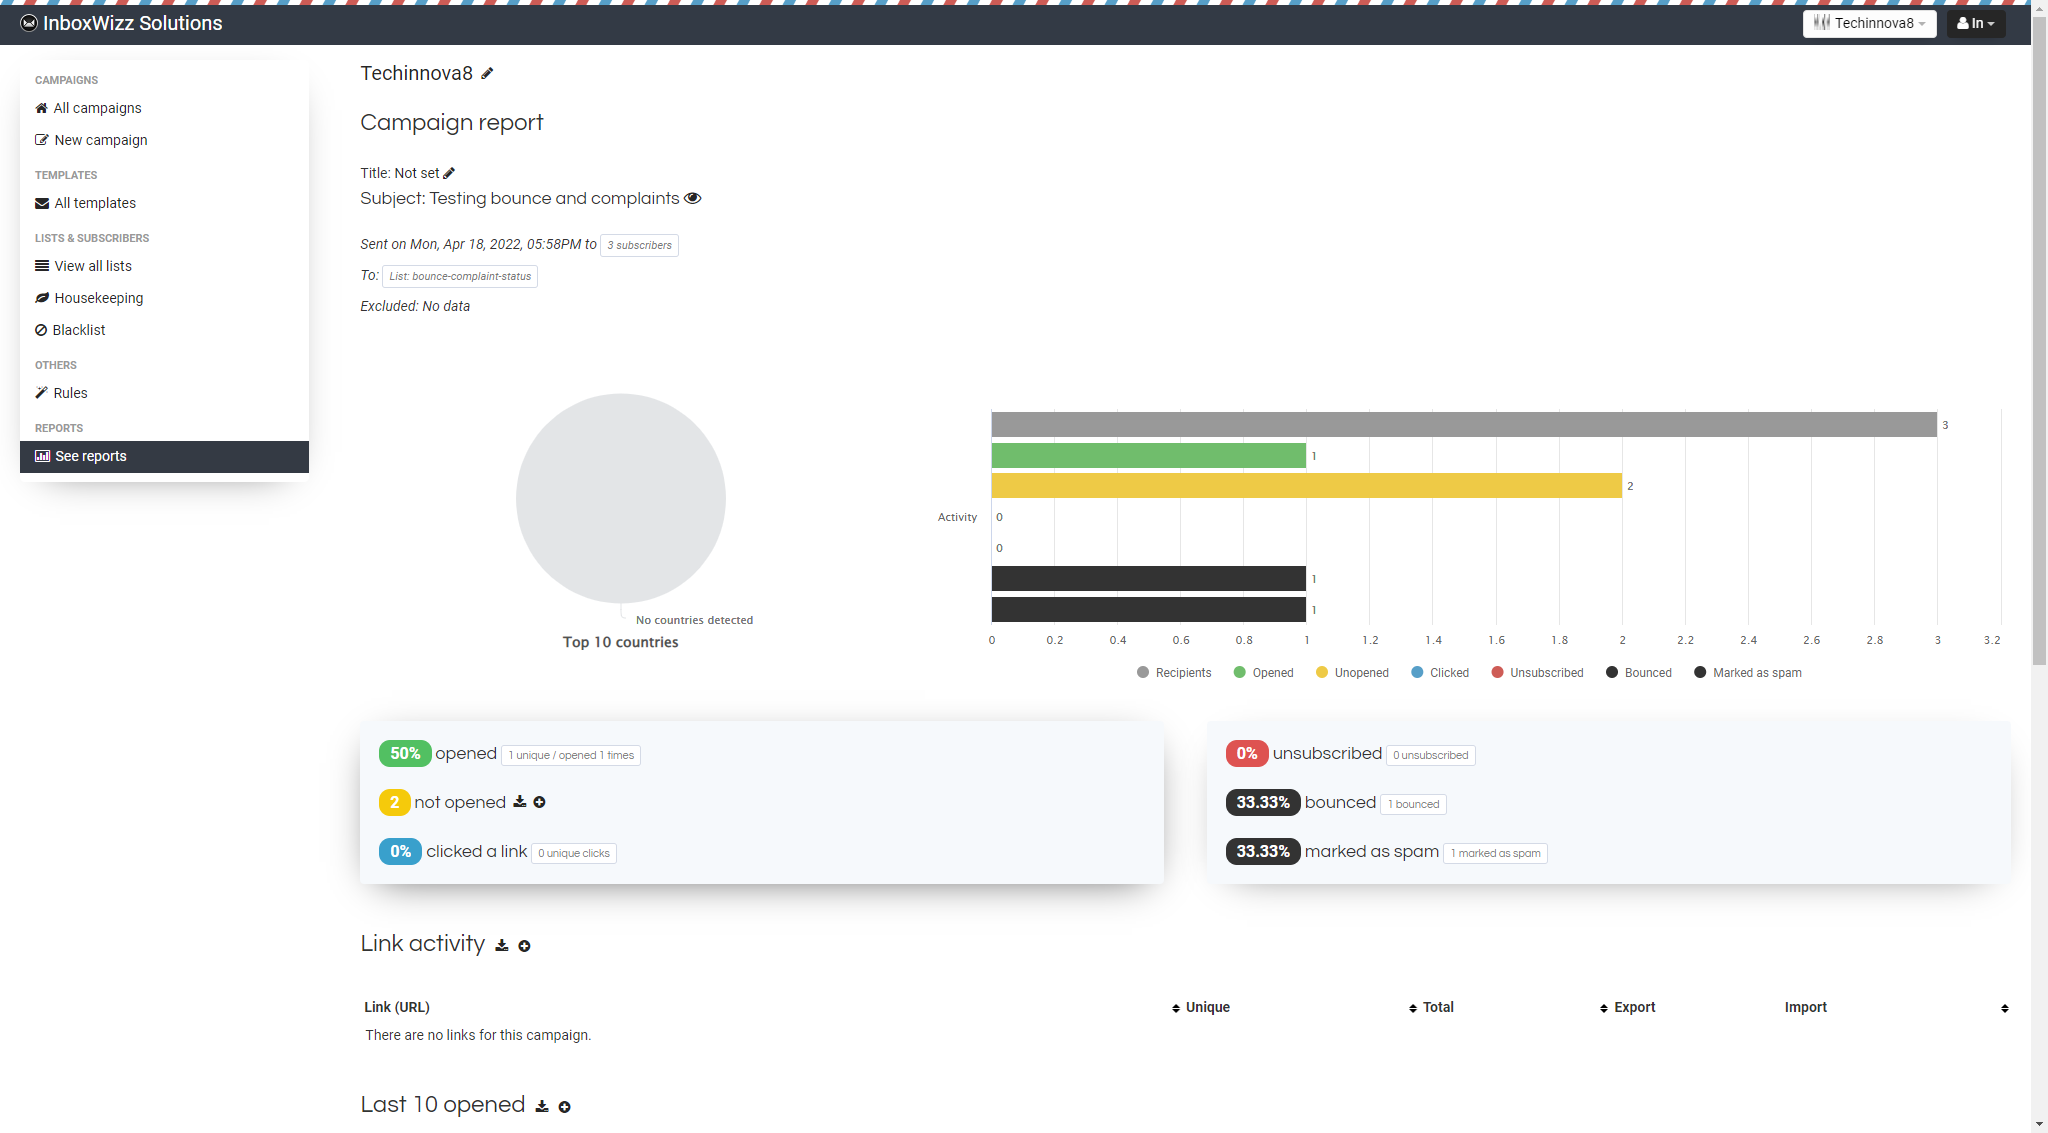The width and height of the screenshot is (2048, 1133).
Task: Open All campaigns in sidebar
Action: pos(97,108)
